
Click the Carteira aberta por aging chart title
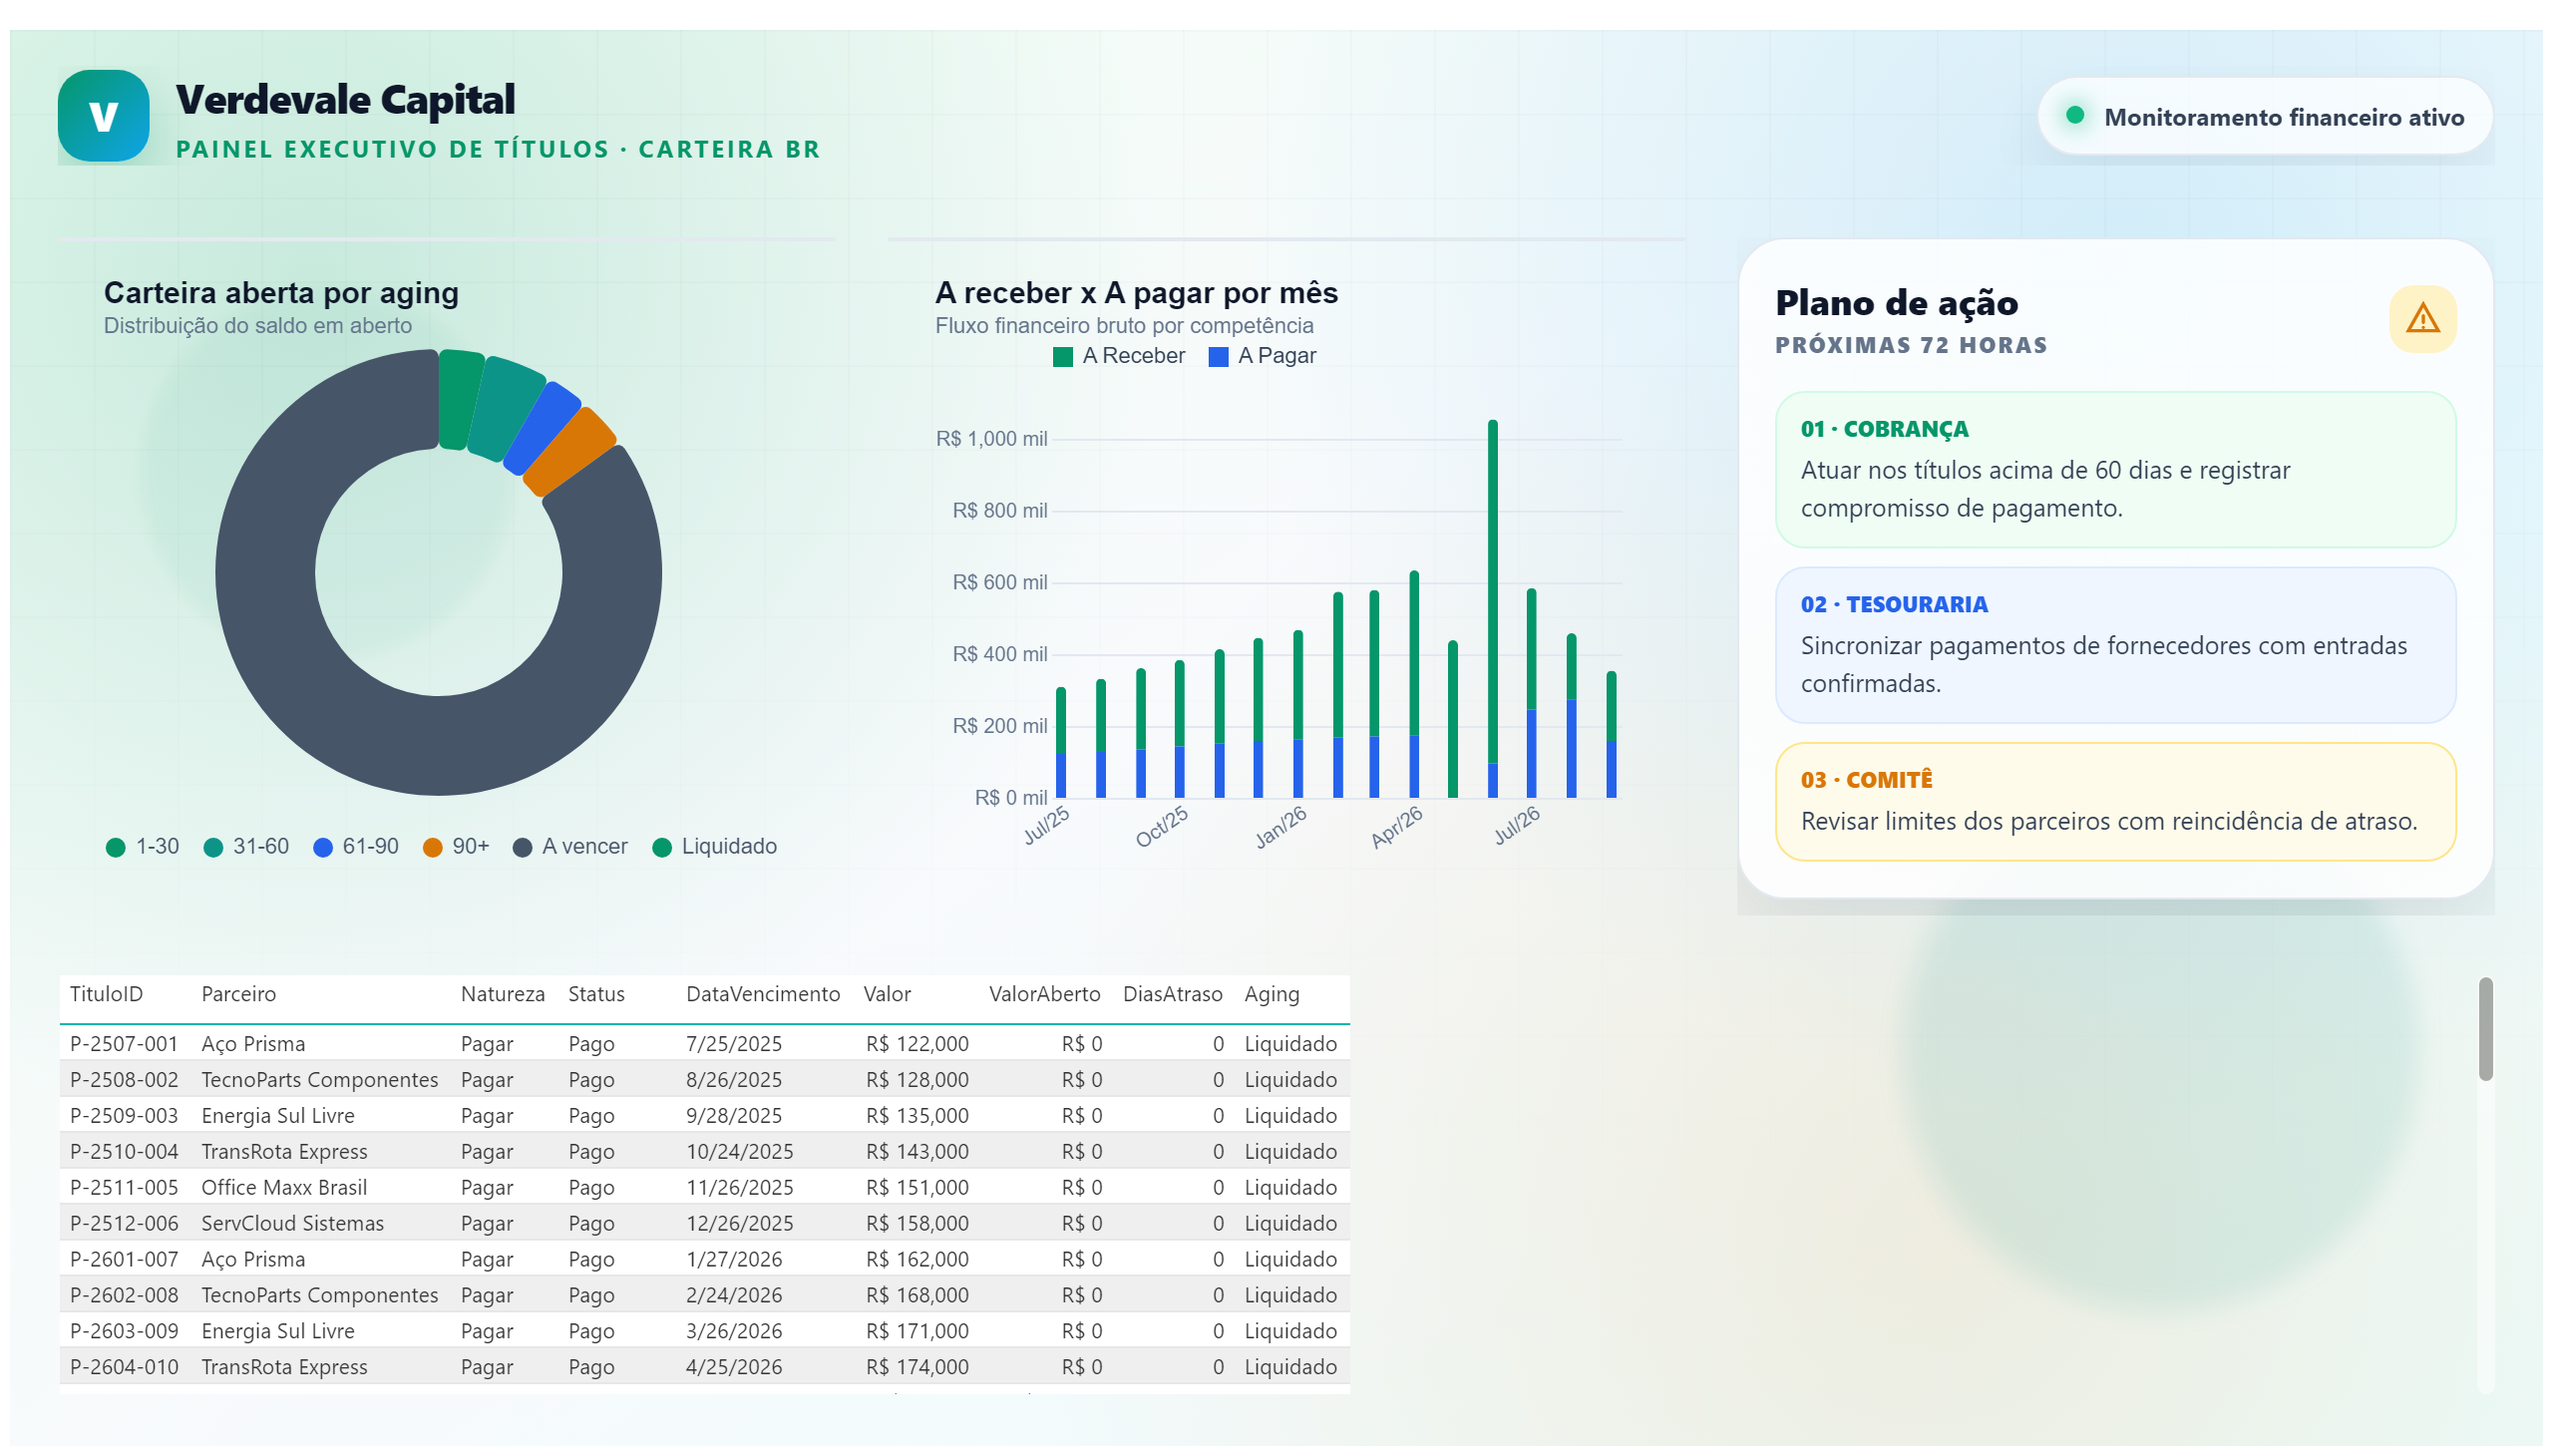281,293
